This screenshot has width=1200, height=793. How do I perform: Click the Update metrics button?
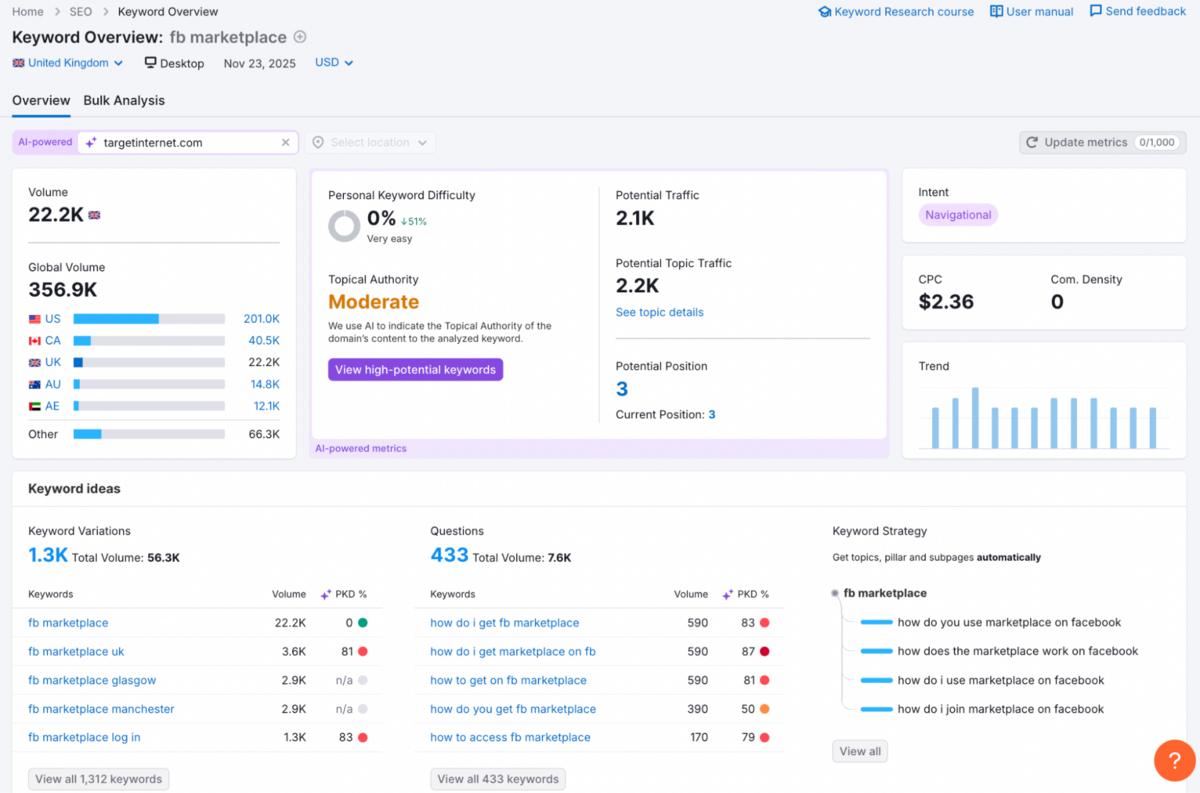(x=1103, y=143)
